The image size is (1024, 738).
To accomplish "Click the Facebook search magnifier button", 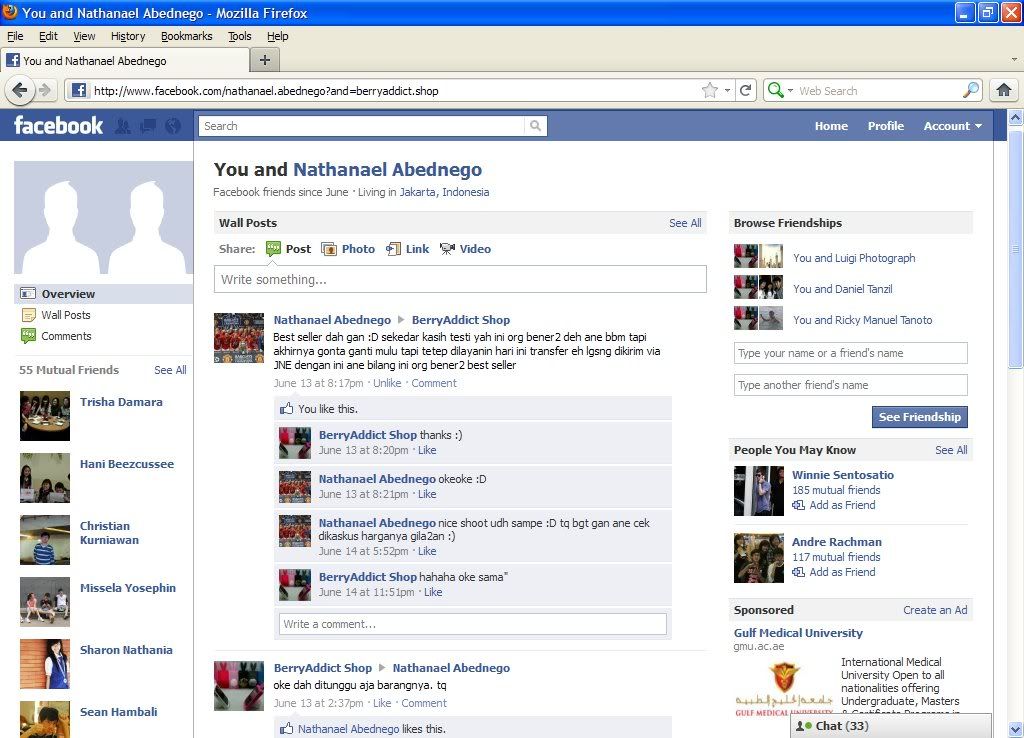I will click(x=536, y=126).
